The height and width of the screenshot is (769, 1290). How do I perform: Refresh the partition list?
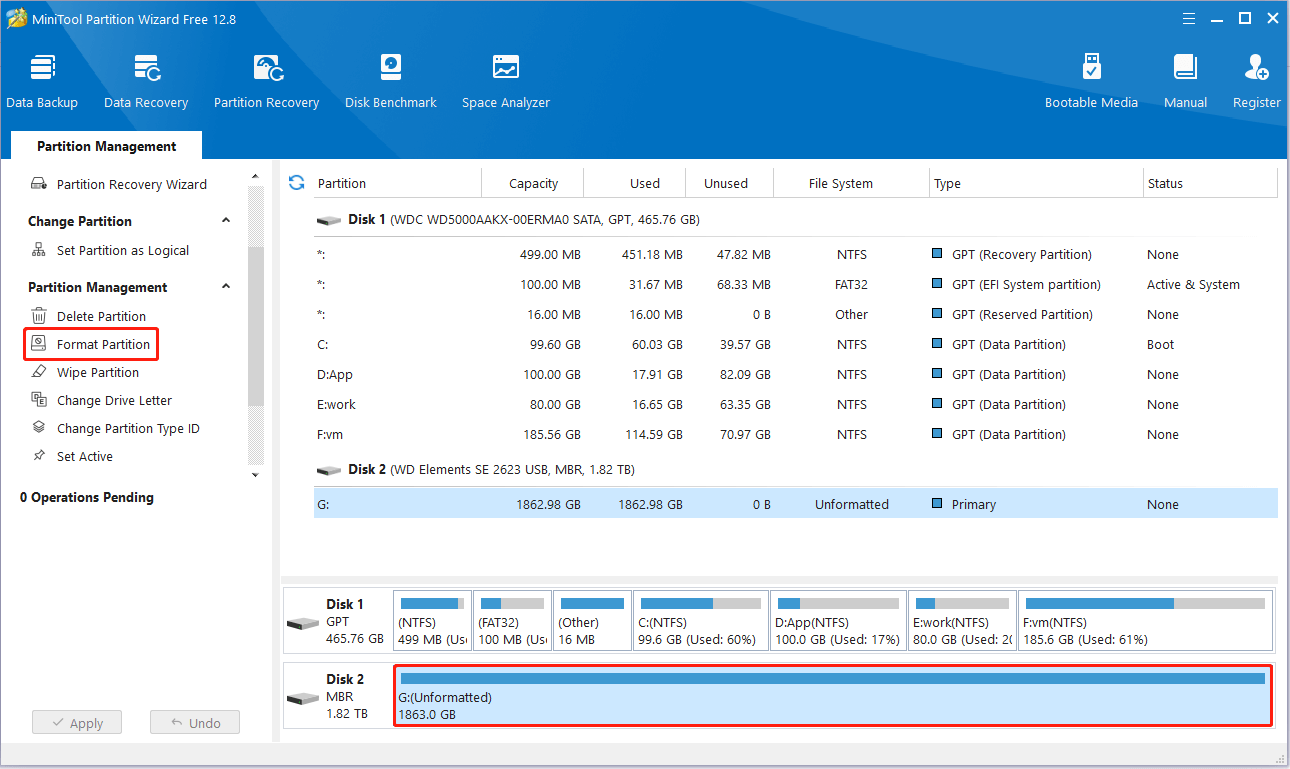click(296, 183)
